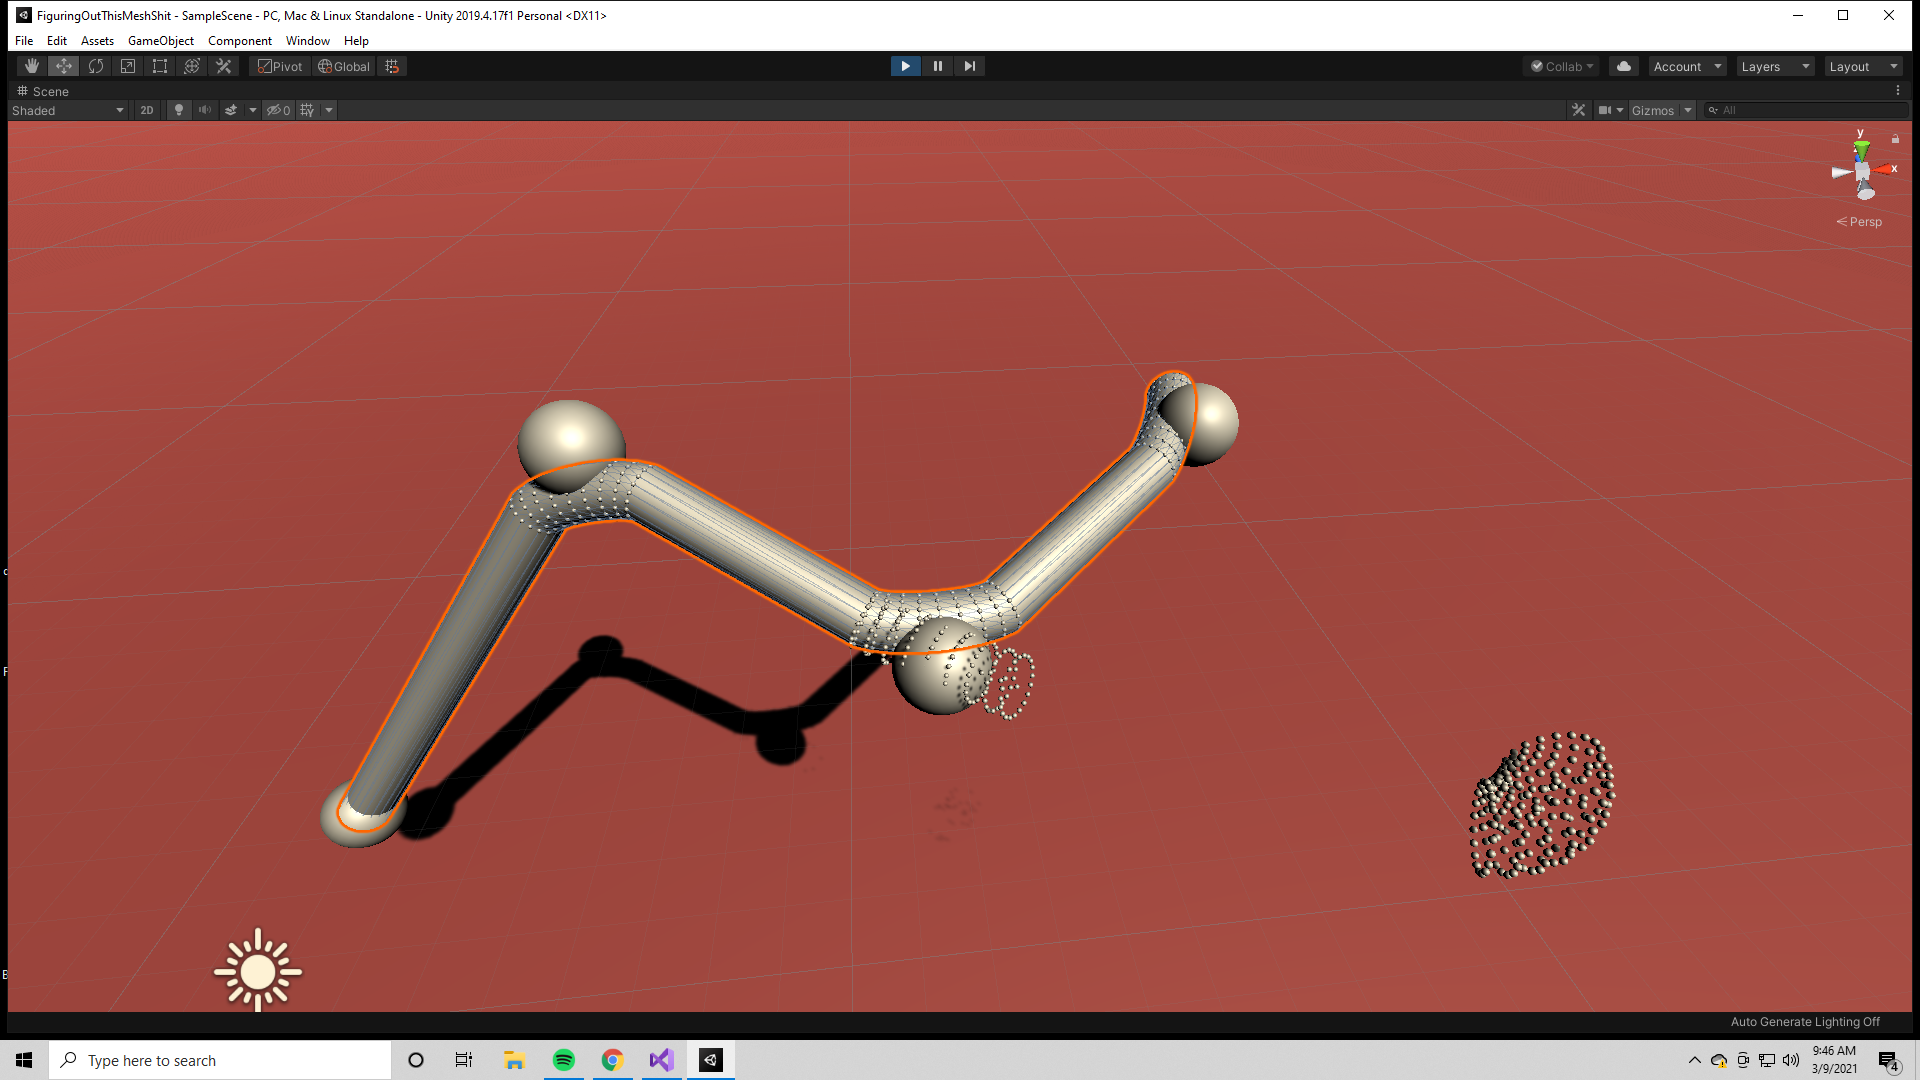Open Account dropdown

[x=1687, y=66]
